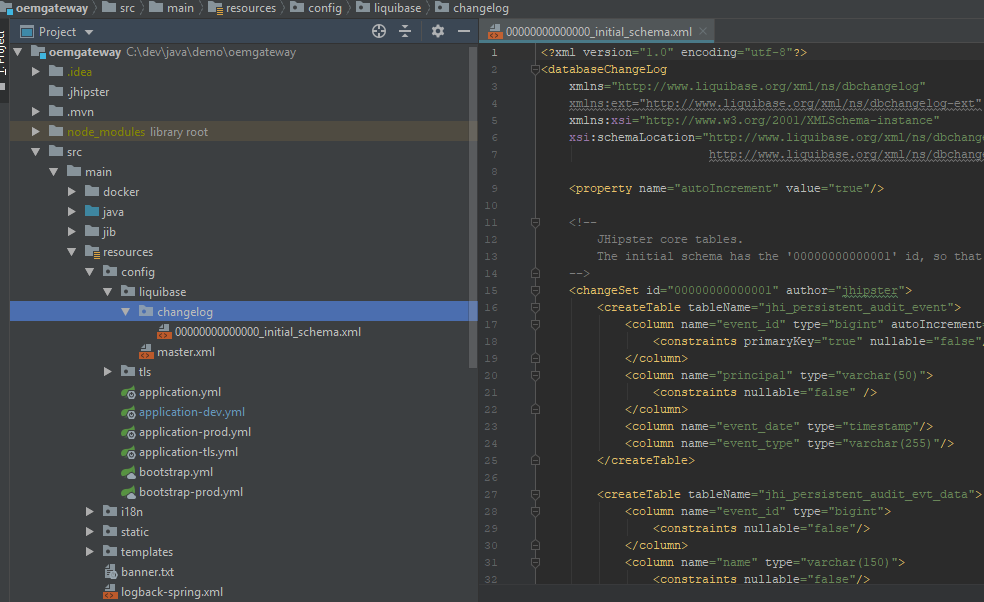This screenshot has width=984, height=602.
Task: Click resources in the navigation breadcrumb
Action: click(x=251, y=8)
